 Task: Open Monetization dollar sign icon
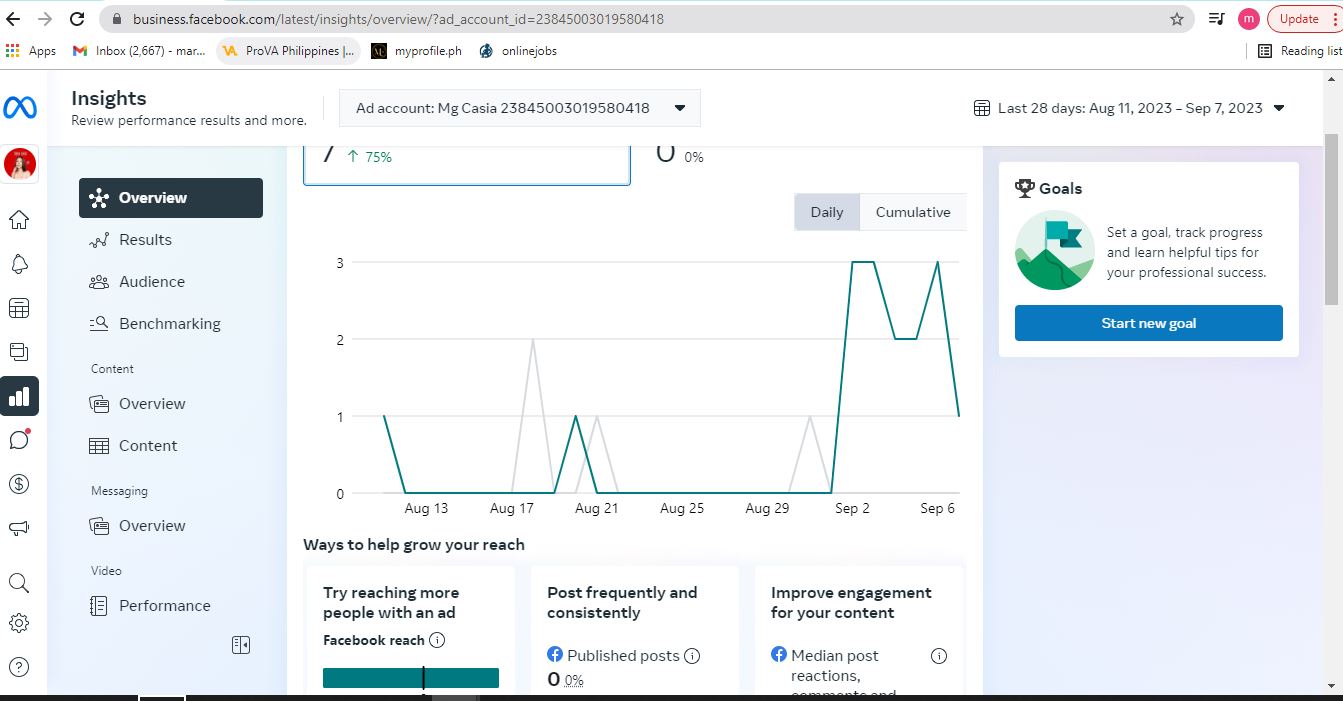click(19, 484)
